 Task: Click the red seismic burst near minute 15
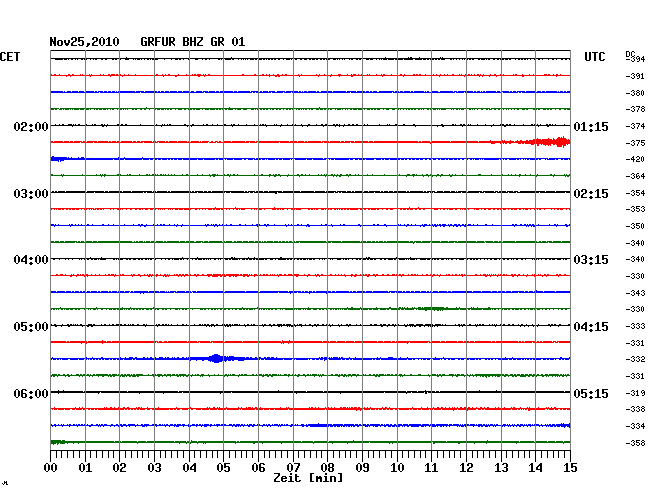coord(549,142)
